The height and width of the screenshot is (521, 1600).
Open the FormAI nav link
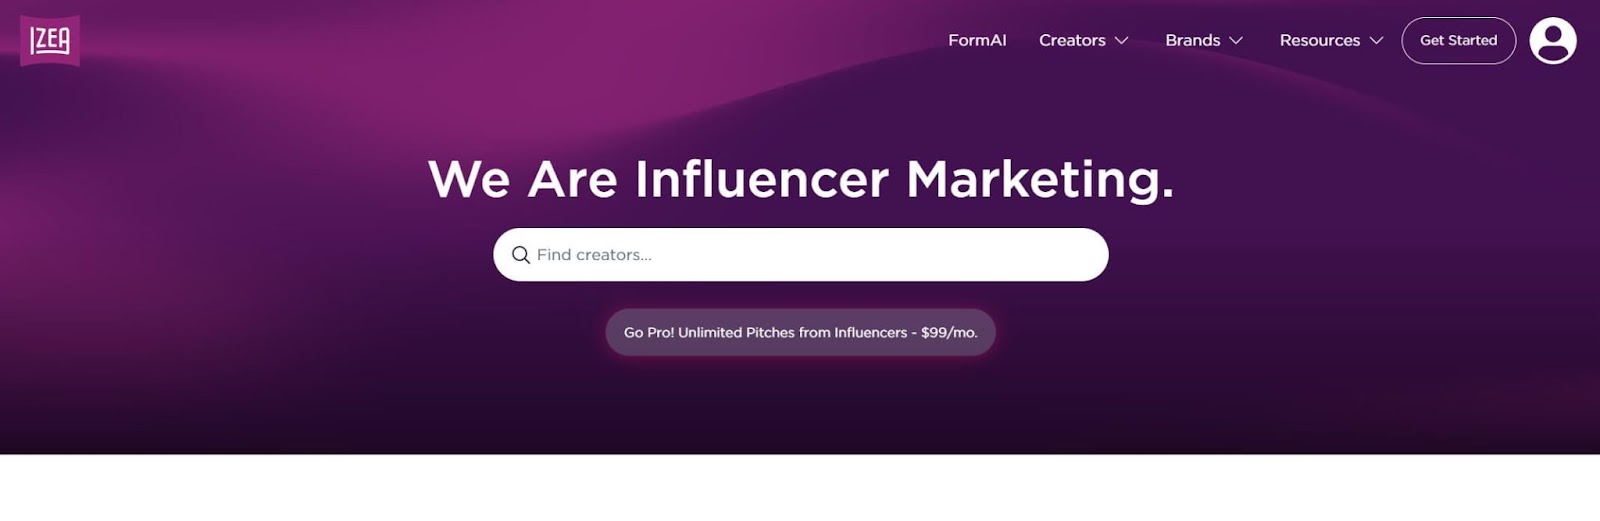point(977,41)
